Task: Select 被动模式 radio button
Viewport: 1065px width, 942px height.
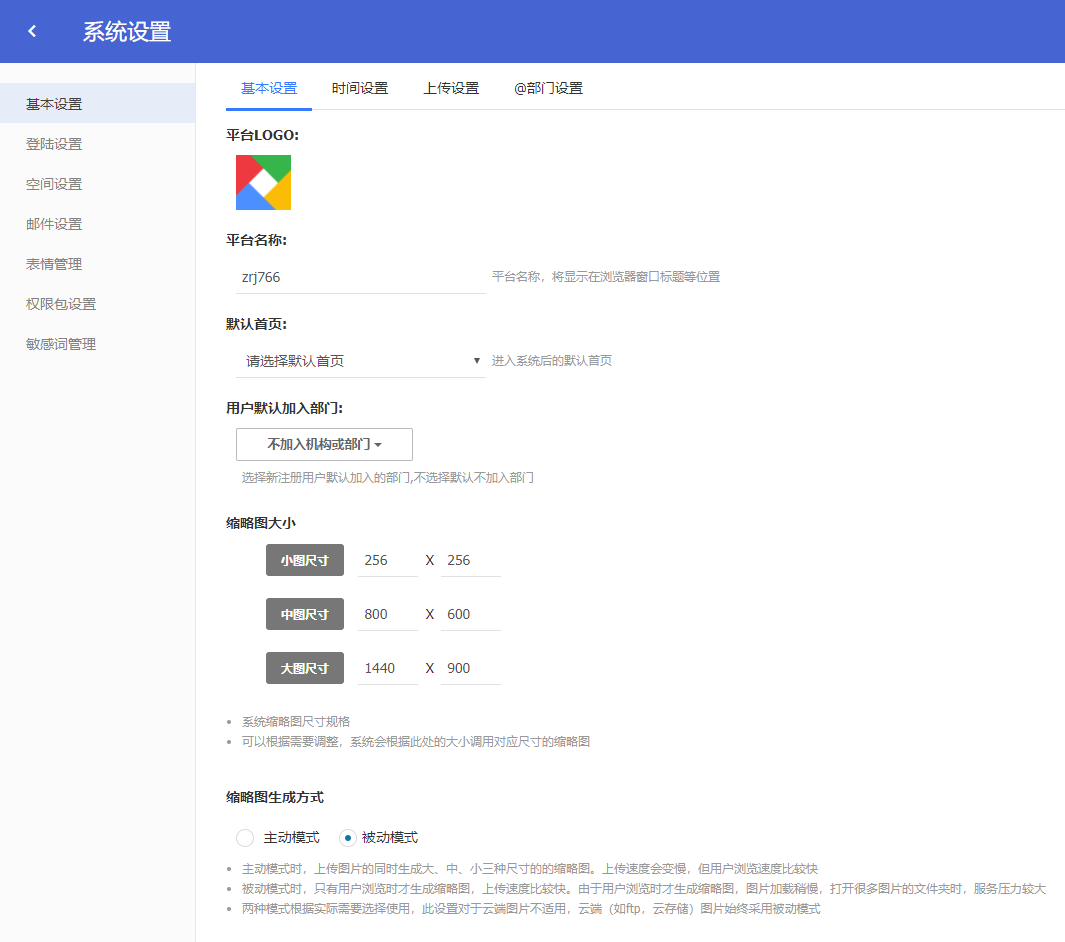Action: pyautogui.click(x=348, y=837)
